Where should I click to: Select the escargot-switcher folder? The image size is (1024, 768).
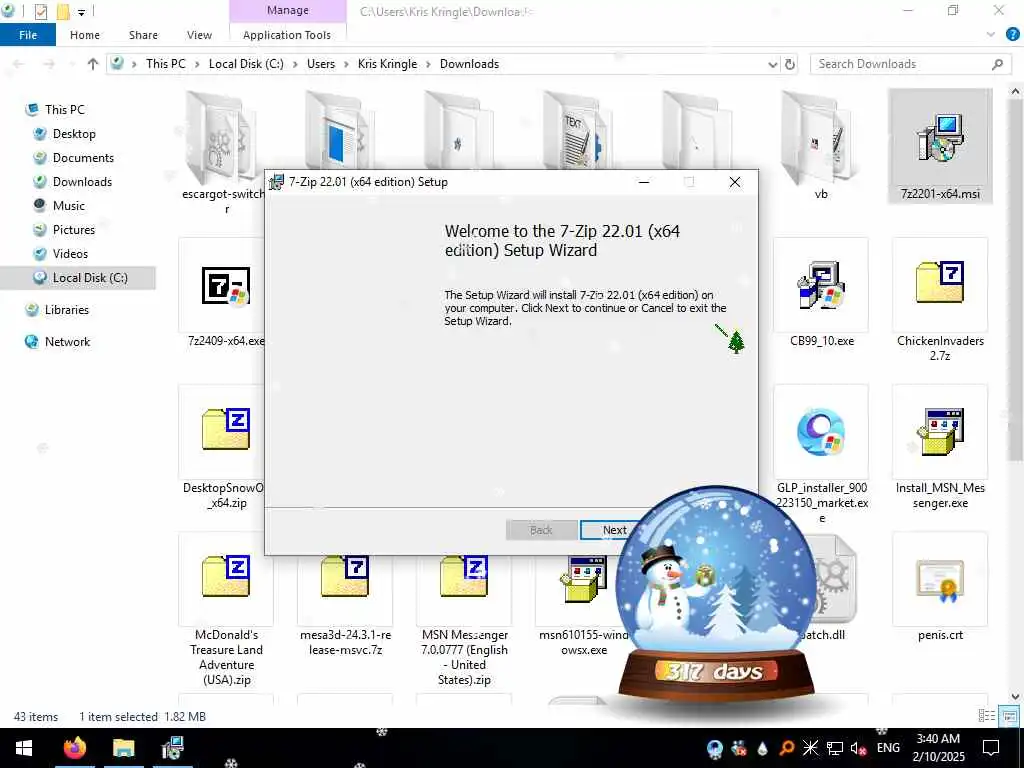click(221, 138)
